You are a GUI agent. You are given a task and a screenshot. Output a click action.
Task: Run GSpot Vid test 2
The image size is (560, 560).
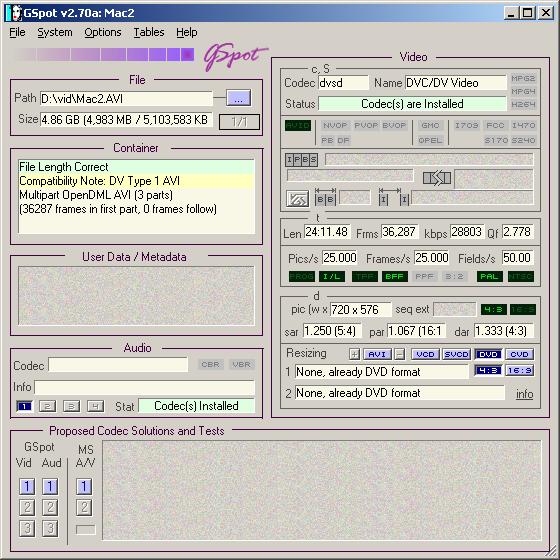[x=27, y=507]
